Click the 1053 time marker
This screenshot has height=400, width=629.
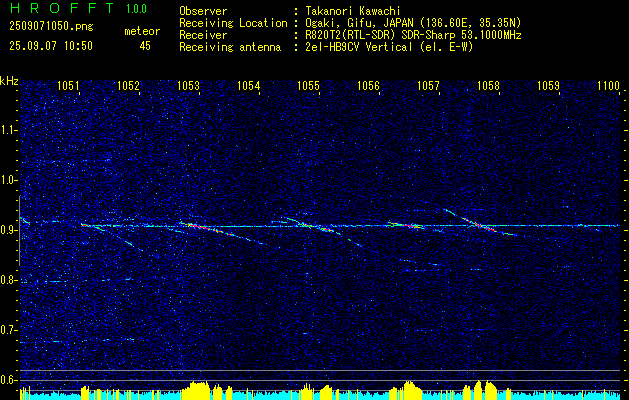(x=188, y=85)
